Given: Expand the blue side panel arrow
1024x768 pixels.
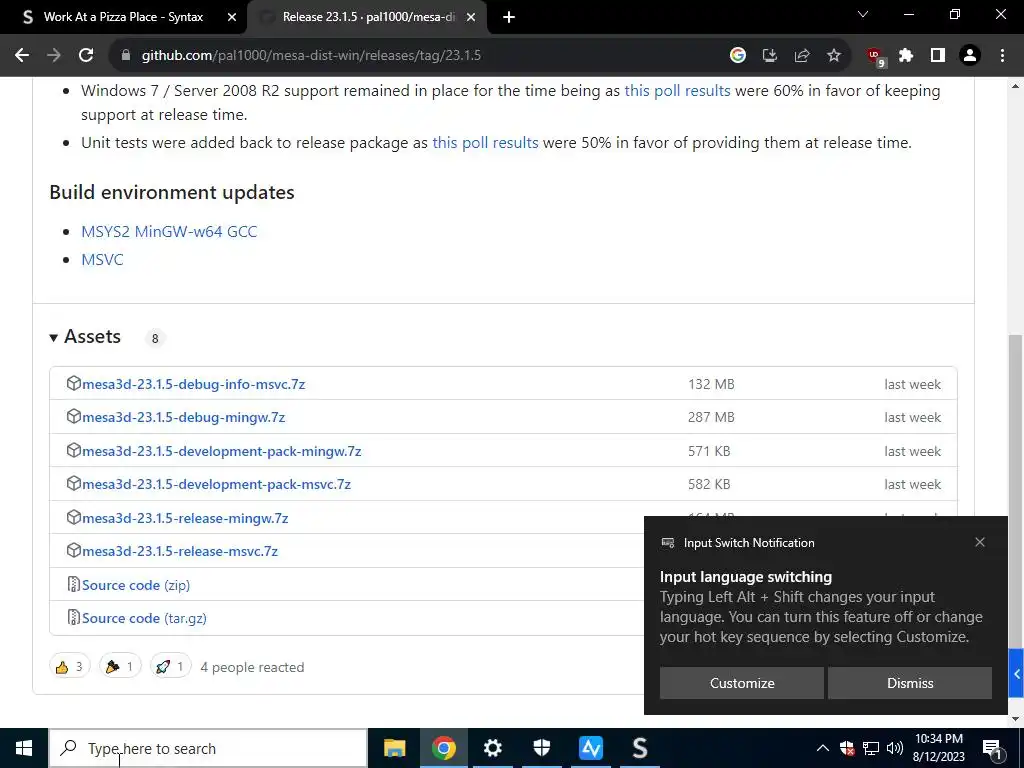Looking at the screenshot, I should point(1016,673).
